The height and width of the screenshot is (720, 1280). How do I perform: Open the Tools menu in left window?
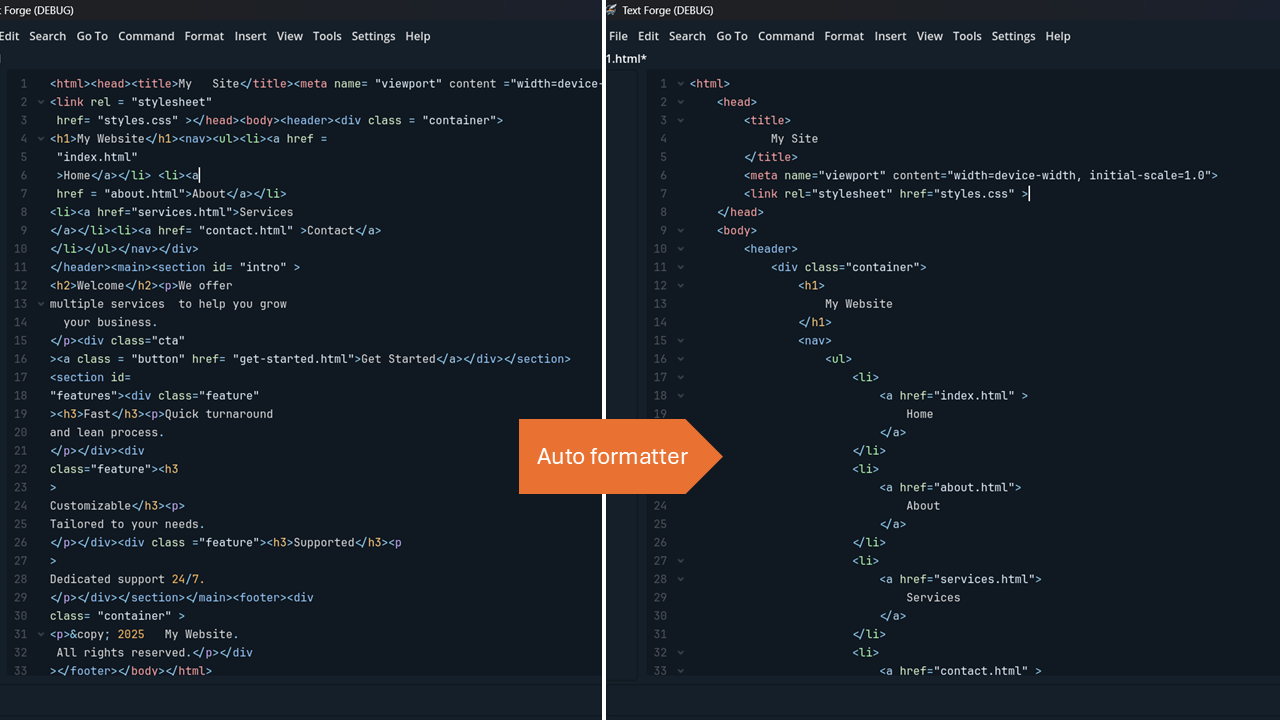pos(327,36)
